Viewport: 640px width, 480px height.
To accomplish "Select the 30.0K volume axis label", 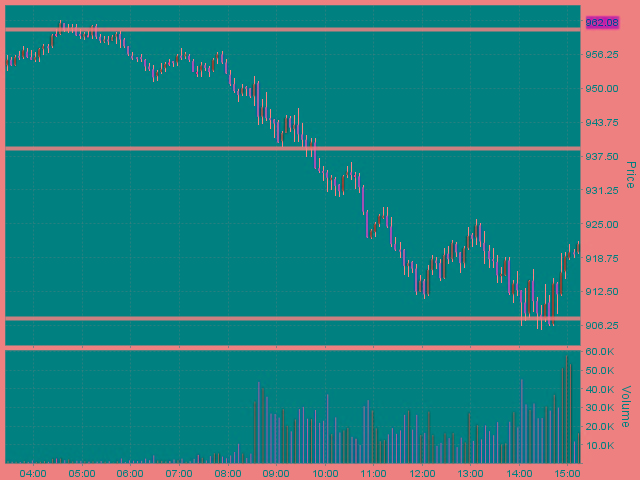I will click(x=600, y=407).
